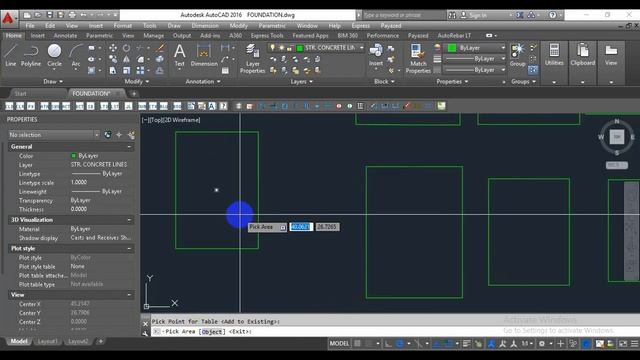
Task: Toggle polar tracking in status bar
Action: pos(400,344)
